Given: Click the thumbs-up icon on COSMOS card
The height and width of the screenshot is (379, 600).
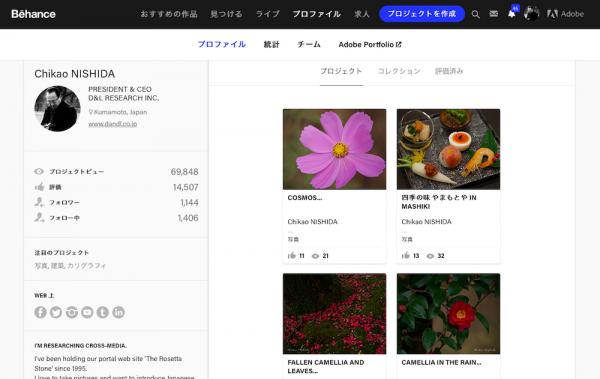Looking at the screenshot, I should (x=292, y=255).
